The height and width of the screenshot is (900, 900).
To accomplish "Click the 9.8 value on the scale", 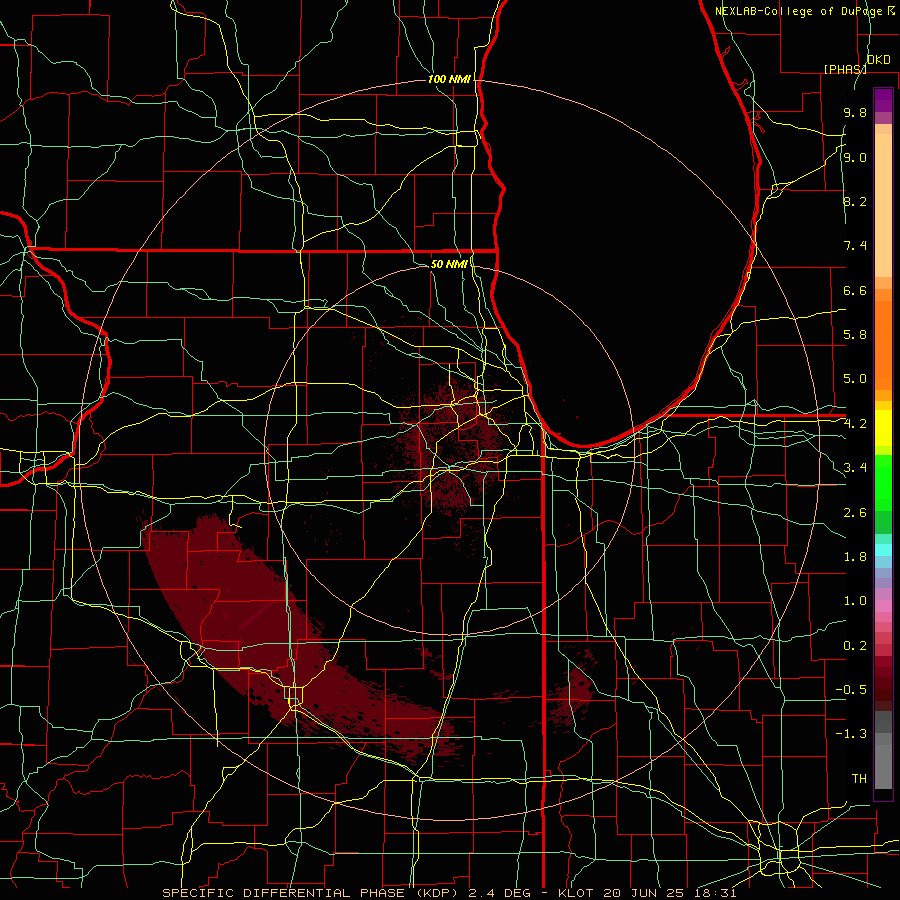I will tap(855, 112).
